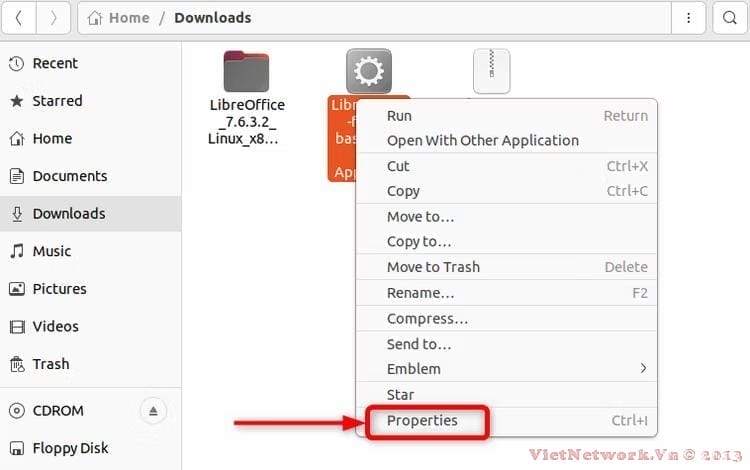Viewport: 750px width, 470px height.
Task: Open the three-dot path menu
Action: point(688,18)
